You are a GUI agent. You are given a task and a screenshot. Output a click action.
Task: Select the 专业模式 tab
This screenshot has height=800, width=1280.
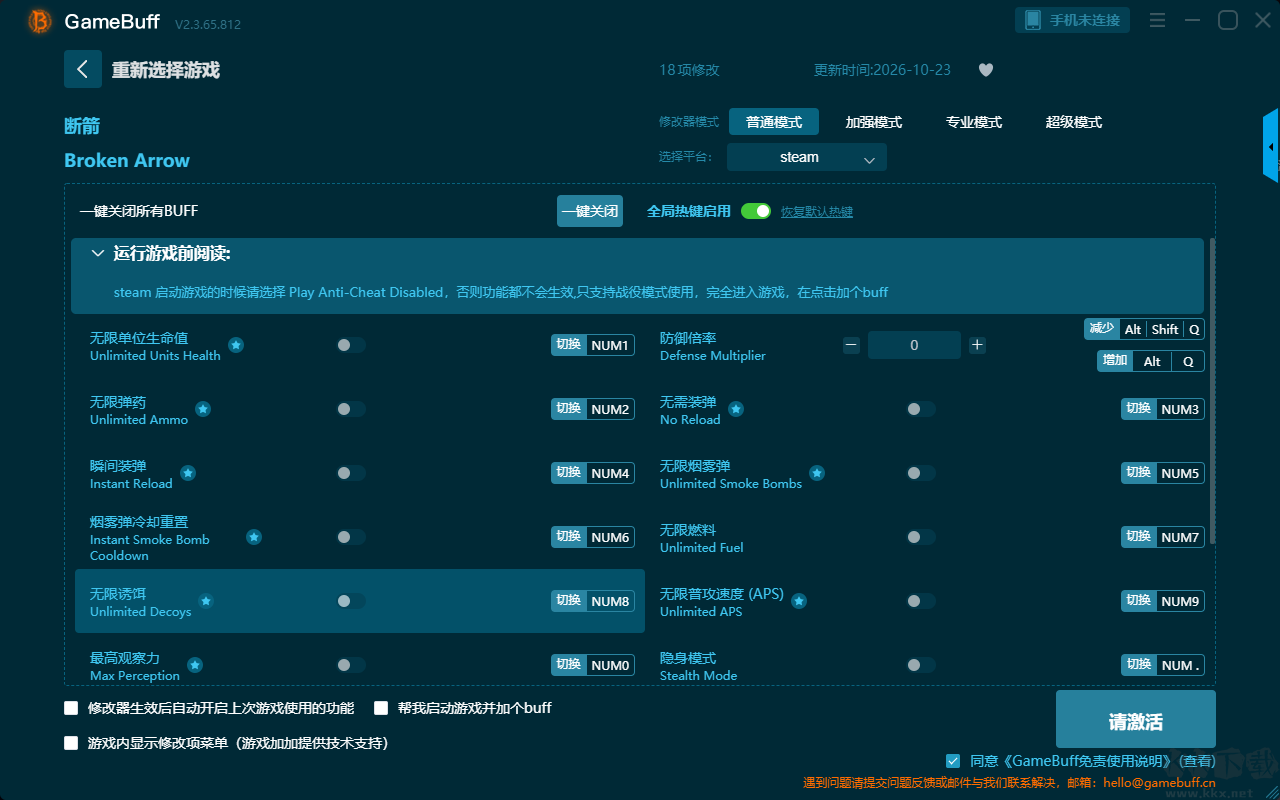point(974,122)
